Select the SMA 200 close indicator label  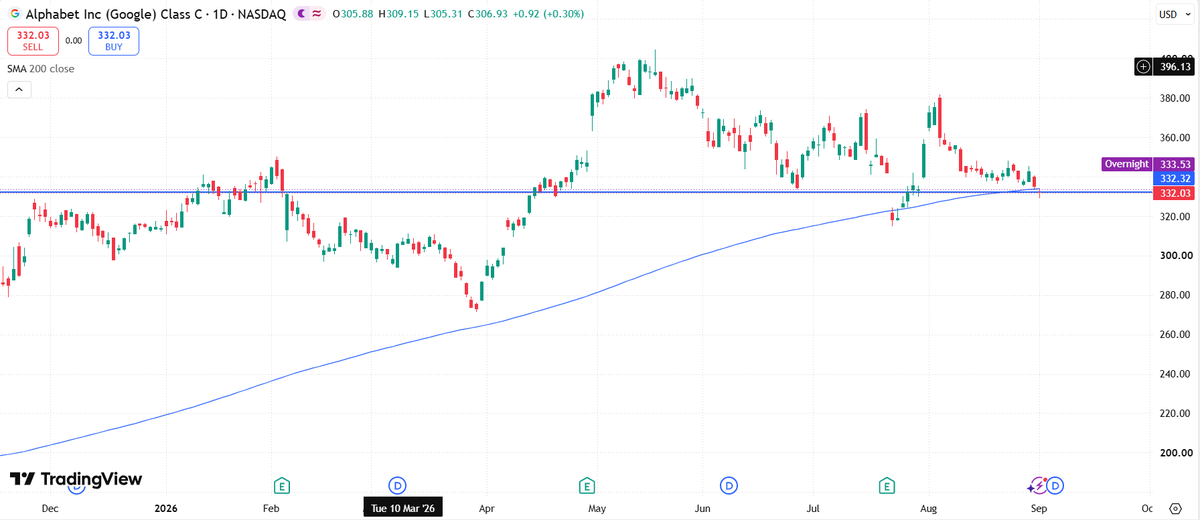[41, 69]
